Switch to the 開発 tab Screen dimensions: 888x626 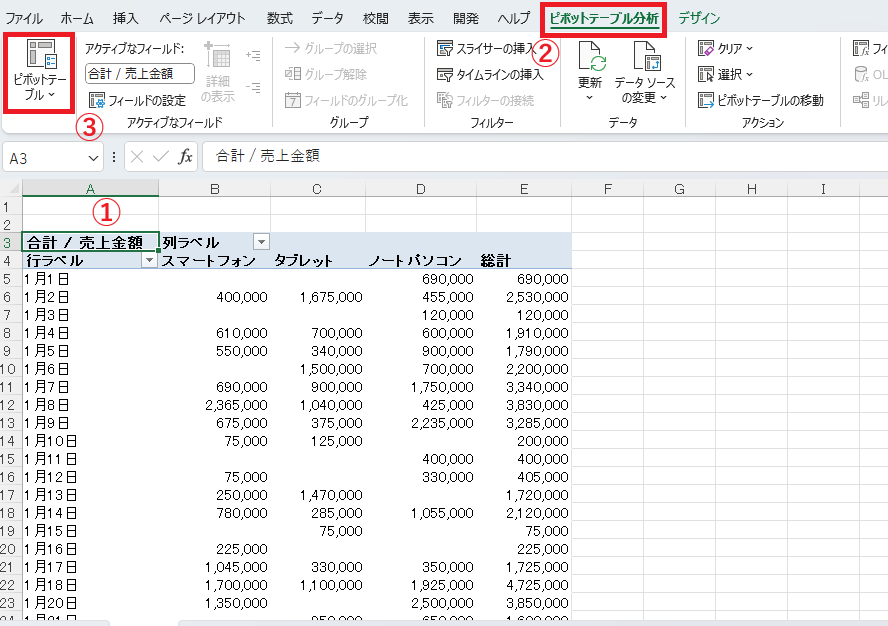point(466,19)
